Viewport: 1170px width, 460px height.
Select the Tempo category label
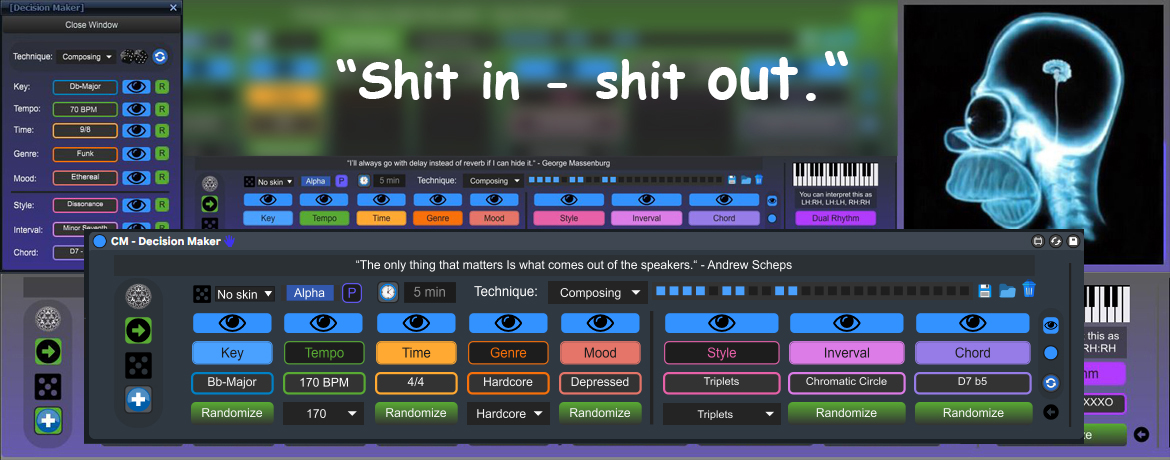pyautogui.click(x=324, y=353)
